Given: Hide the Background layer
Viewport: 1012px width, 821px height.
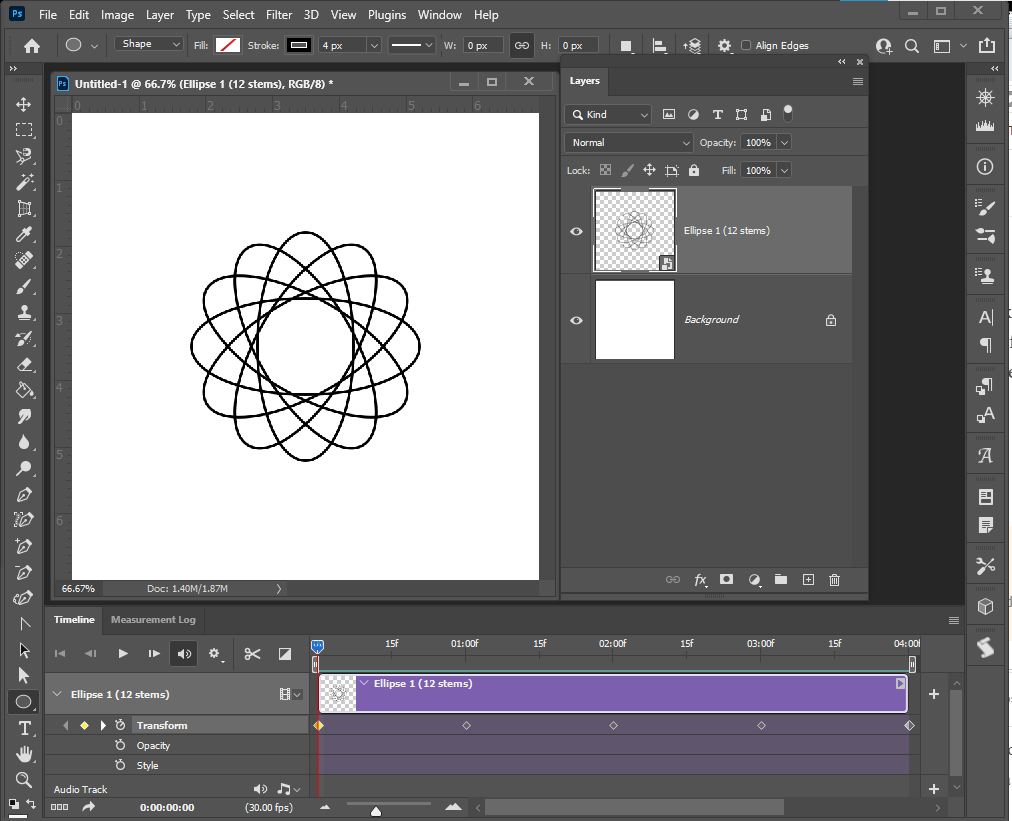Looking at the screenshot, I should coord(576,319).
